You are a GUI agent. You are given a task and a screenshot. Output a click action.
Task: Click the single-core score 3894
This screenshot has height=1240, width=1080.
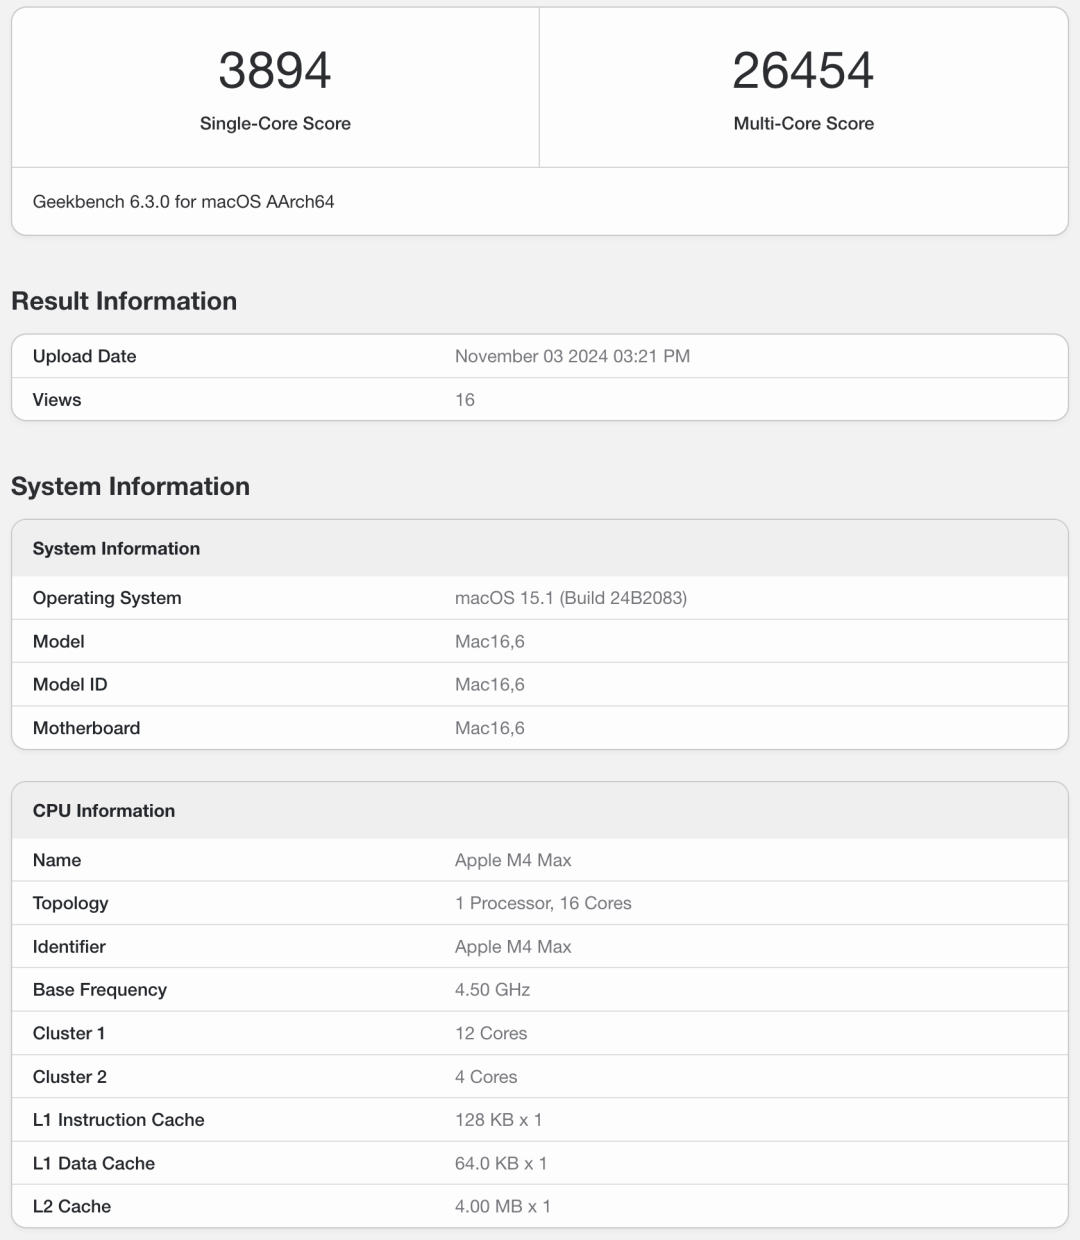tap(275, 70)
